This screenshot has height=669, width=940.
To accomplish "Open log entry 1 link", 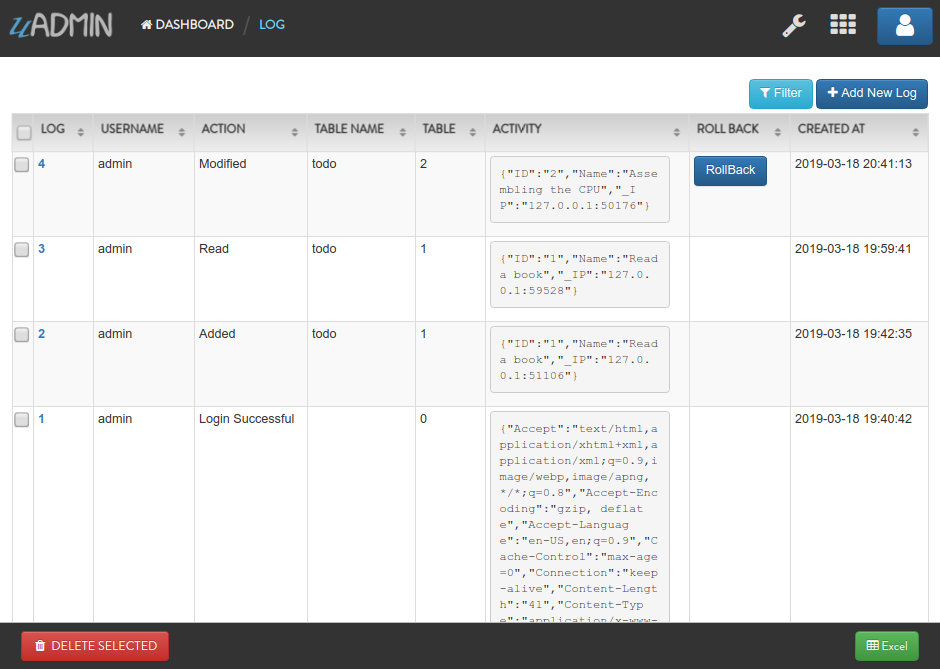I will 41,419.
